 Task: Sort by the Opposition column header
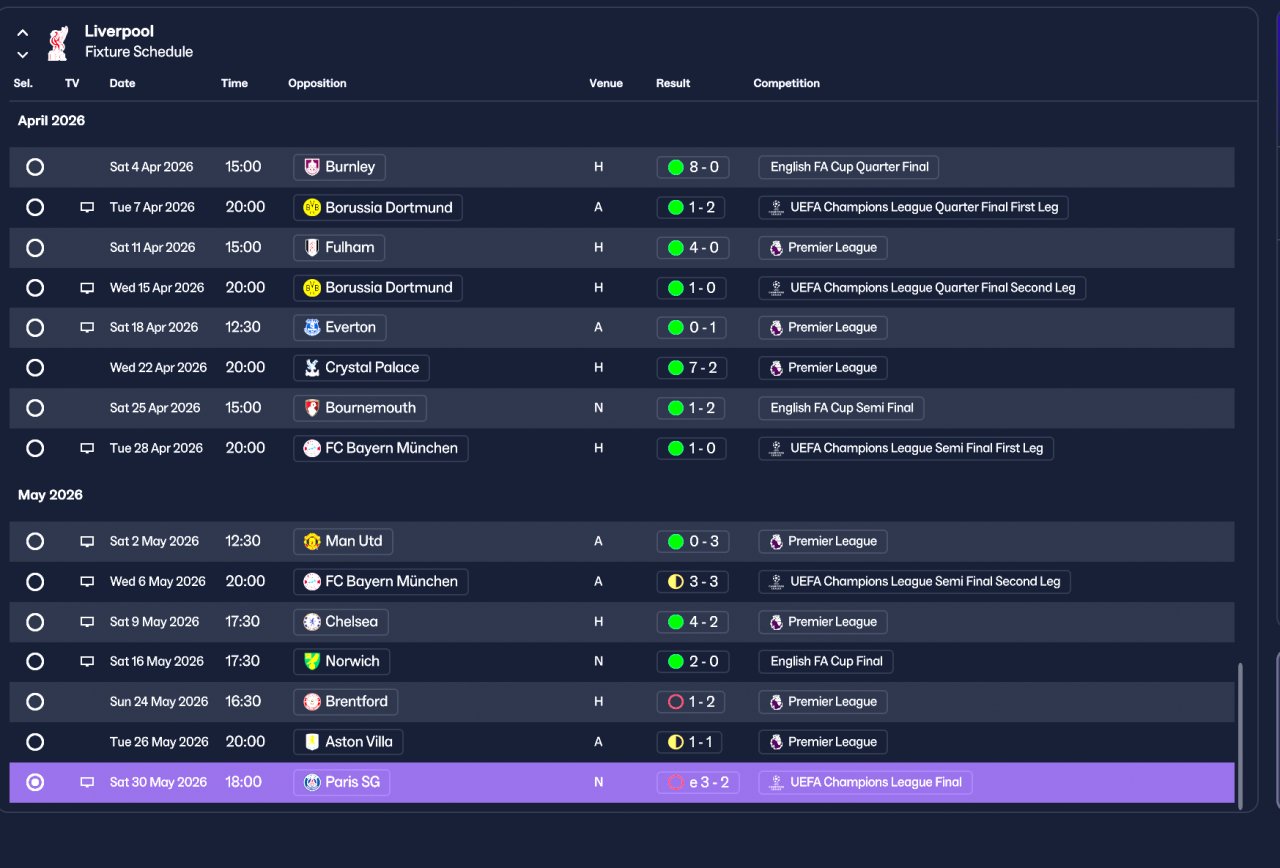click(317, 83)
